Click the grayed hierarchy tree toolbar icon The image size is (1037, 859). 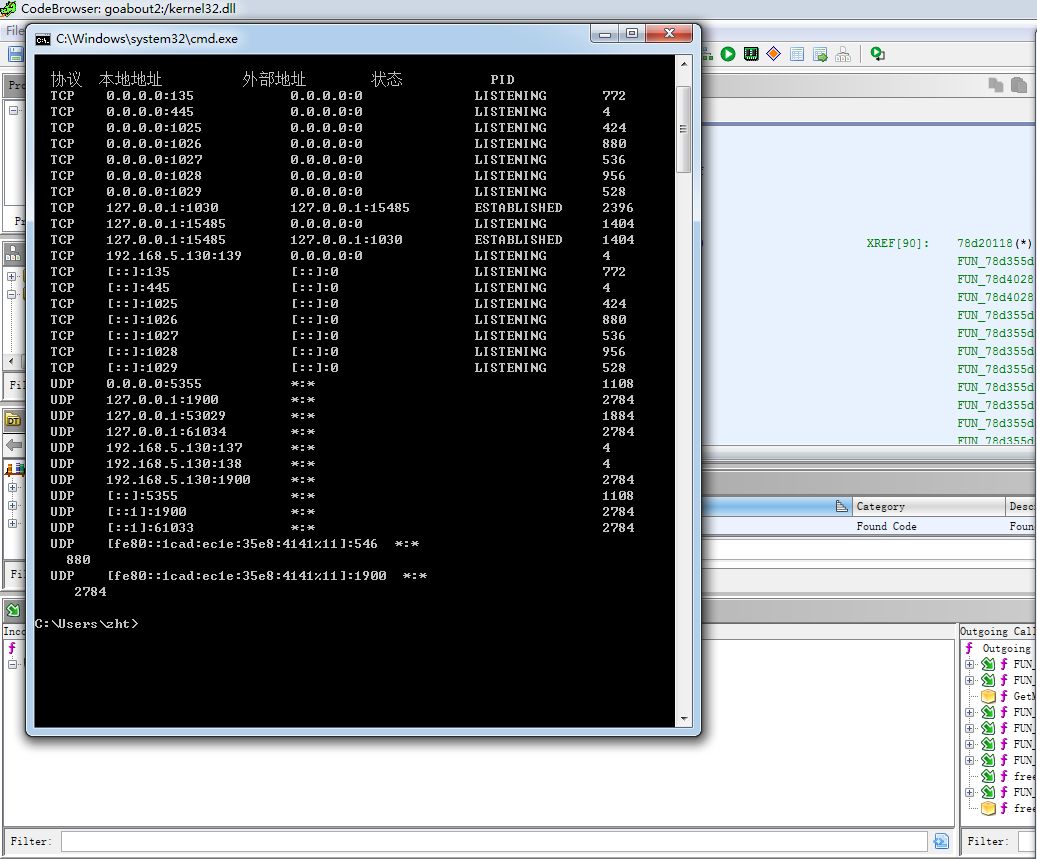tap(843, 54)
